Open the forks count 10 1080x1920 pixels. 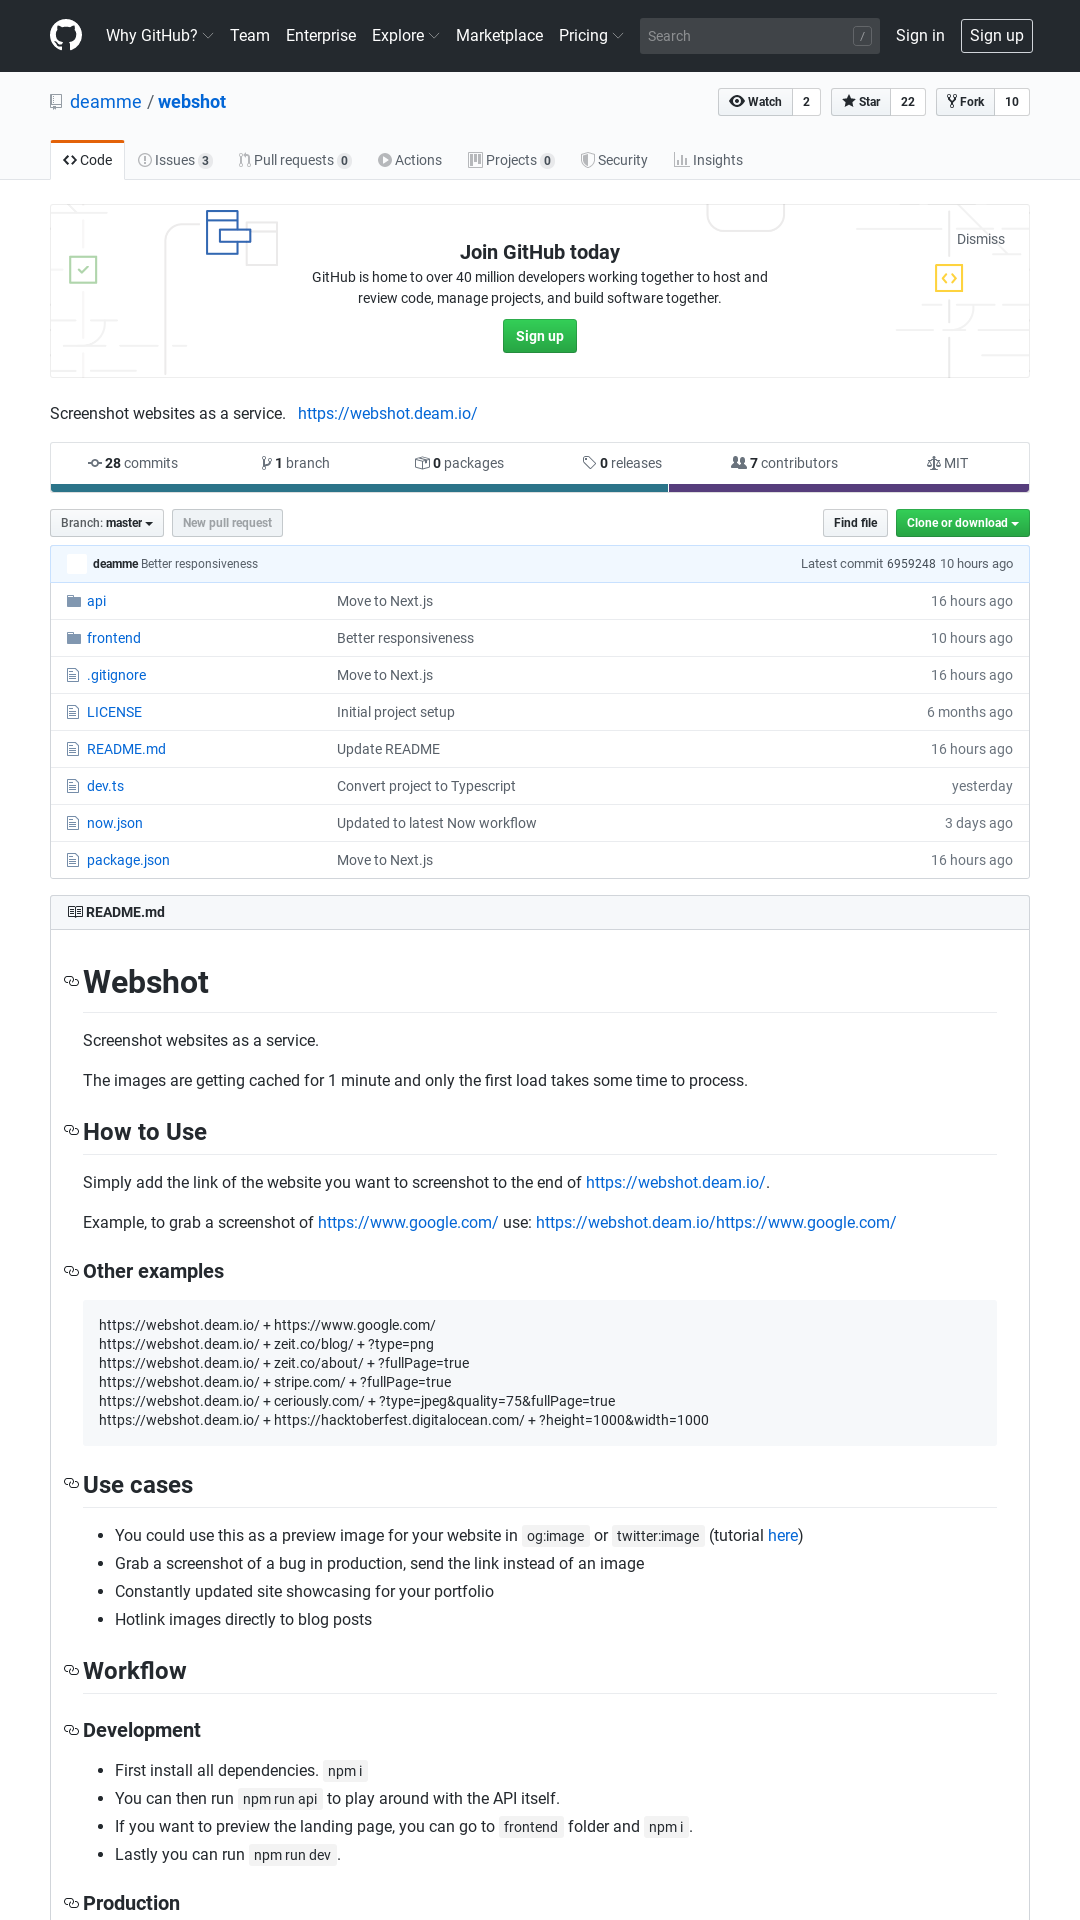pos(1012,102)
